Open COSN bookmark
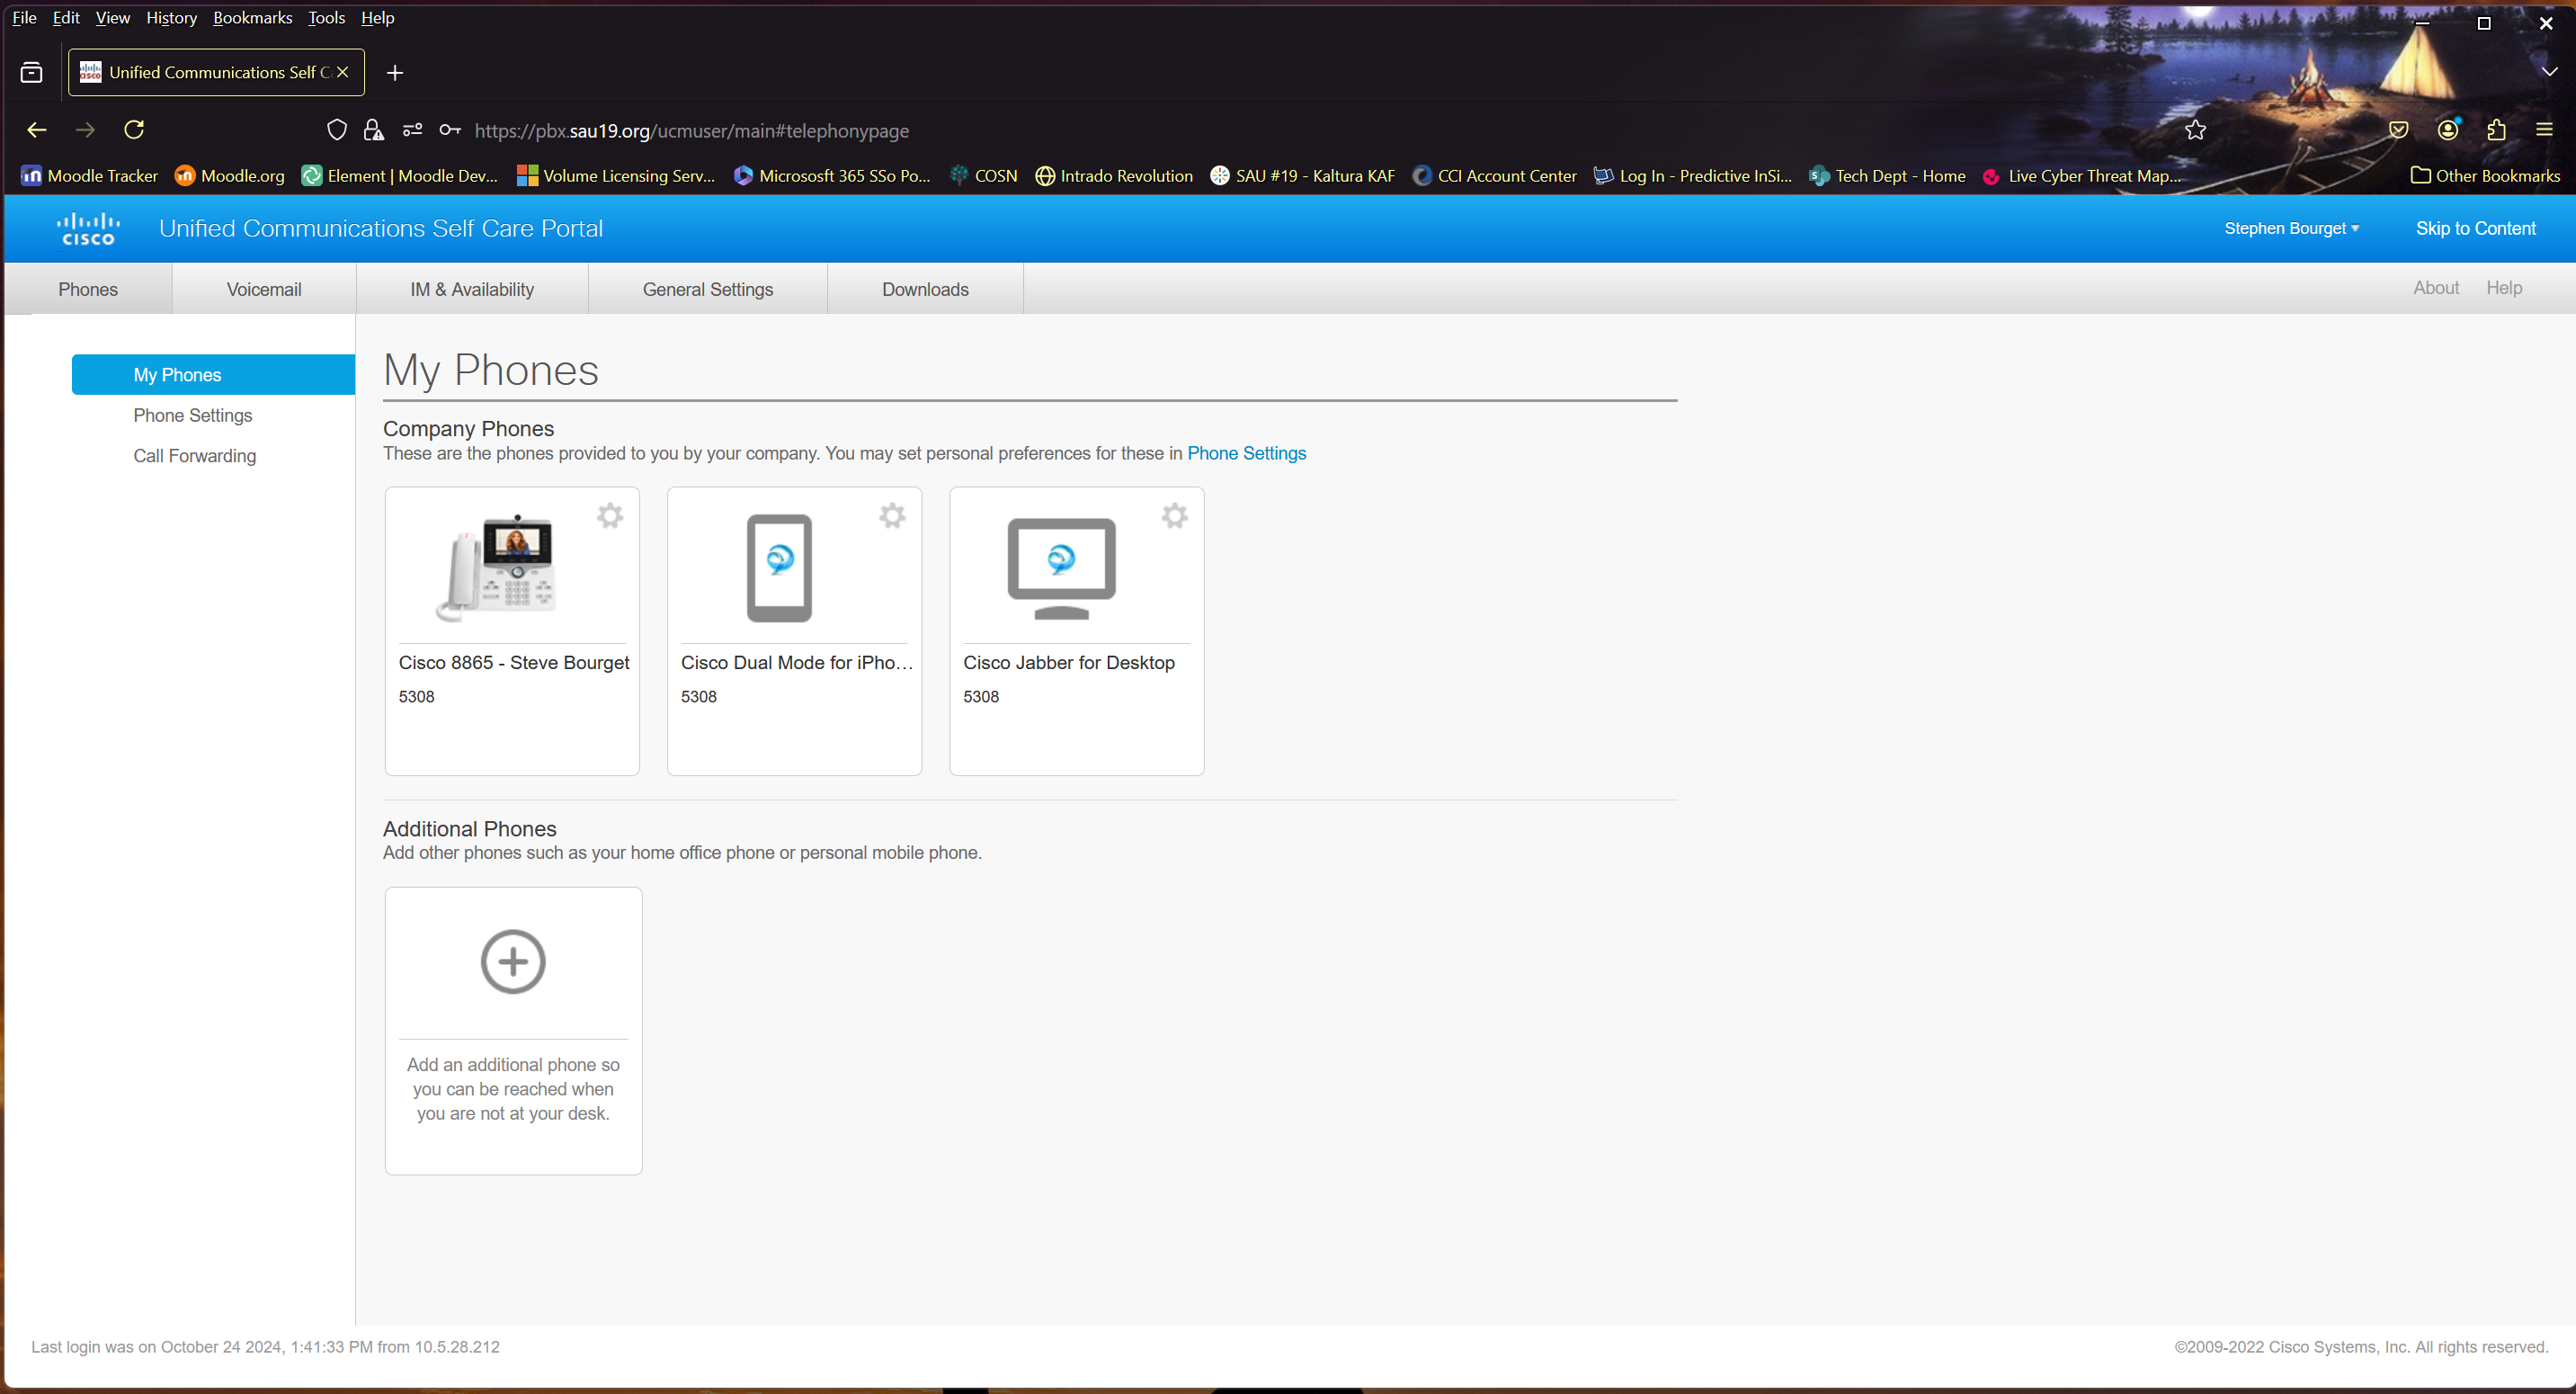 coord(984,176)
